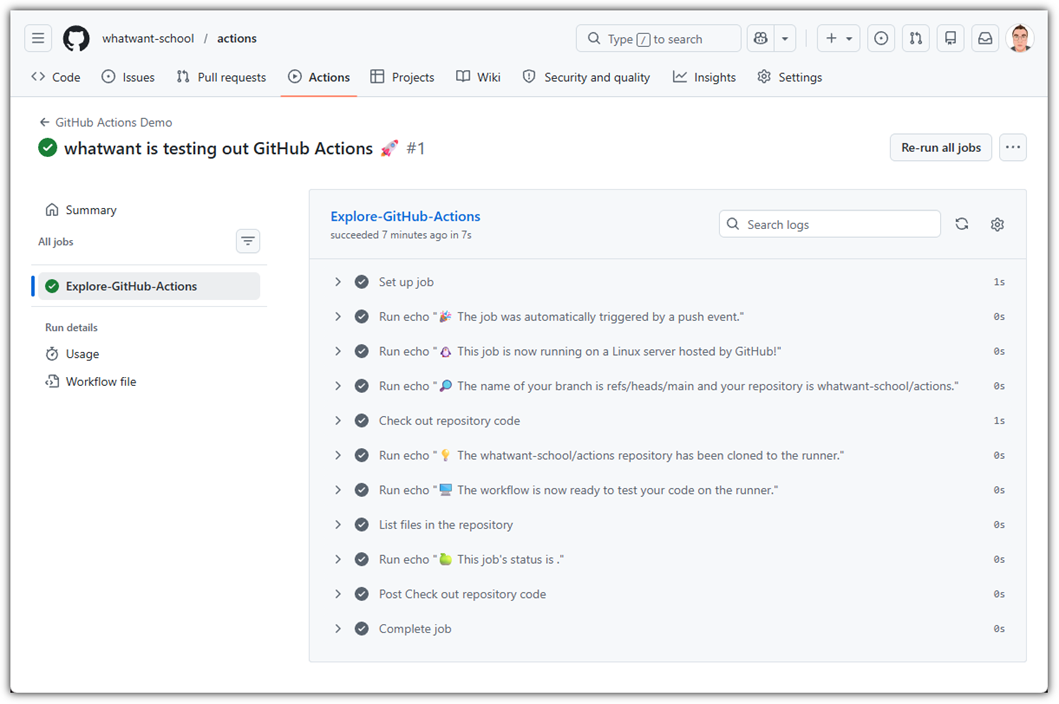Click the 'List files in the repository' text
Viewport: 1059px width, 704px height.
click(x=446, y=525)
